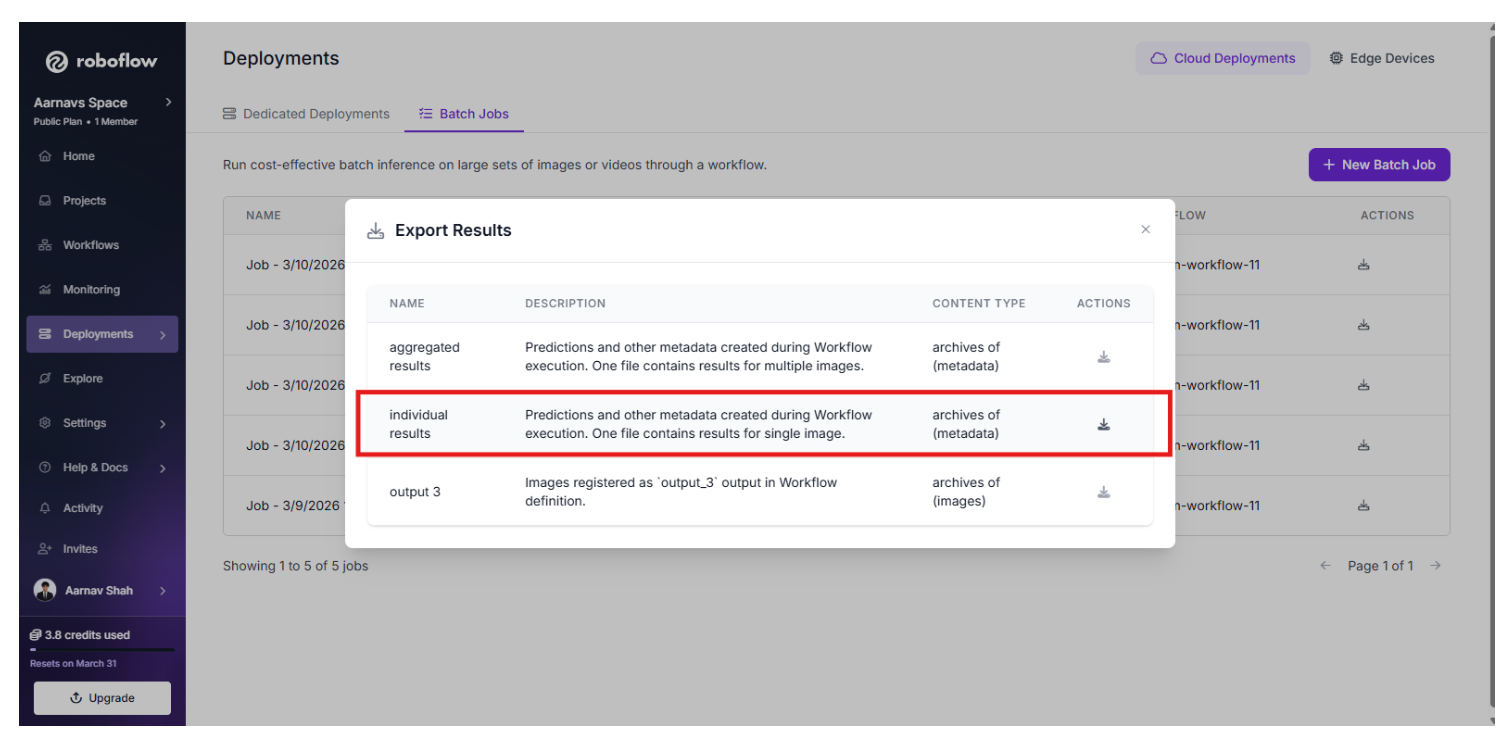Open the Home page from sidebar
Screen dimensions: 1508x746
click(x=78, y=156)
